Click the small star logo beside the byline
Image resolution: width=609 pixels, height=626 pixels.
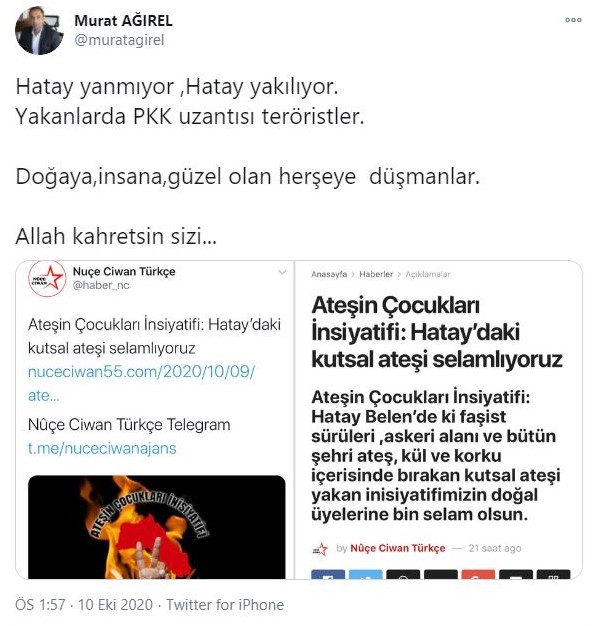319,549
